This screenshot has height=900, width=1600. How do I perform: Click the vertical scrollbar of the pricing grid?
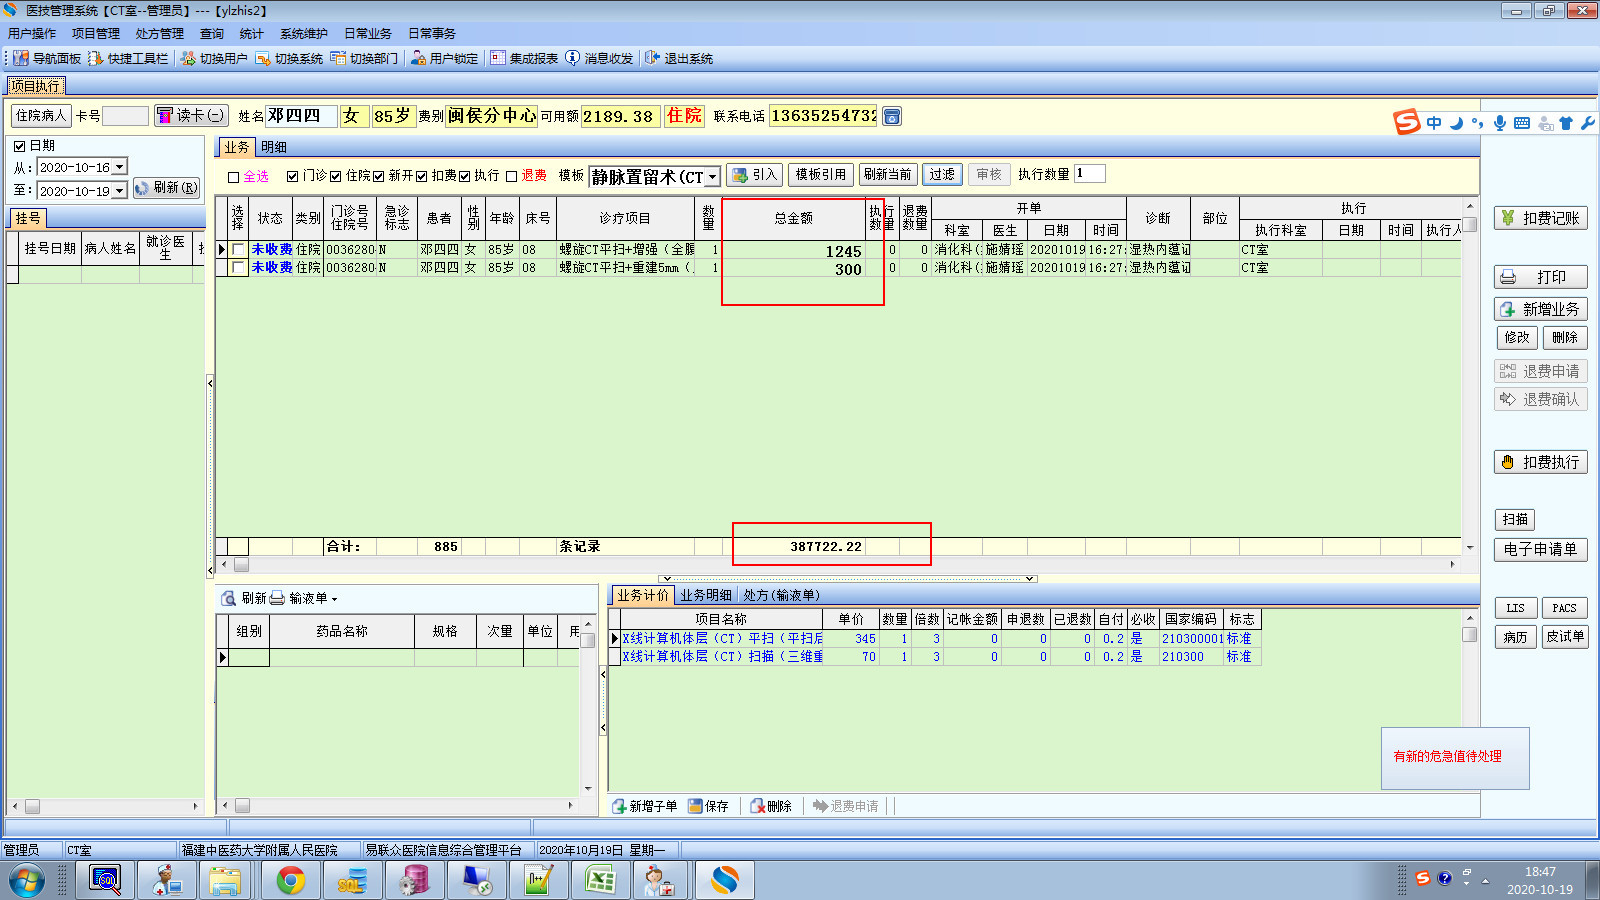click(x=1469, y=701)
